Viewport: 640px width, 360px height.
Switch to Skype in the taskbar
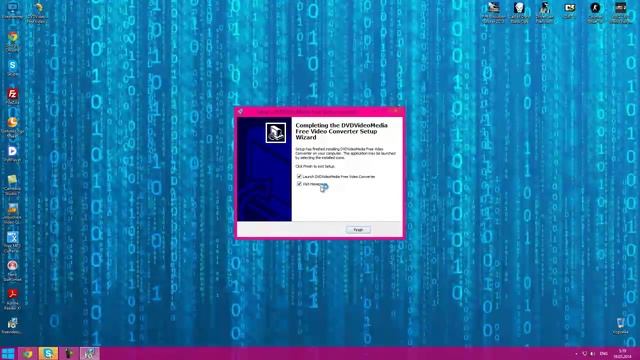(x=48, y=353)
